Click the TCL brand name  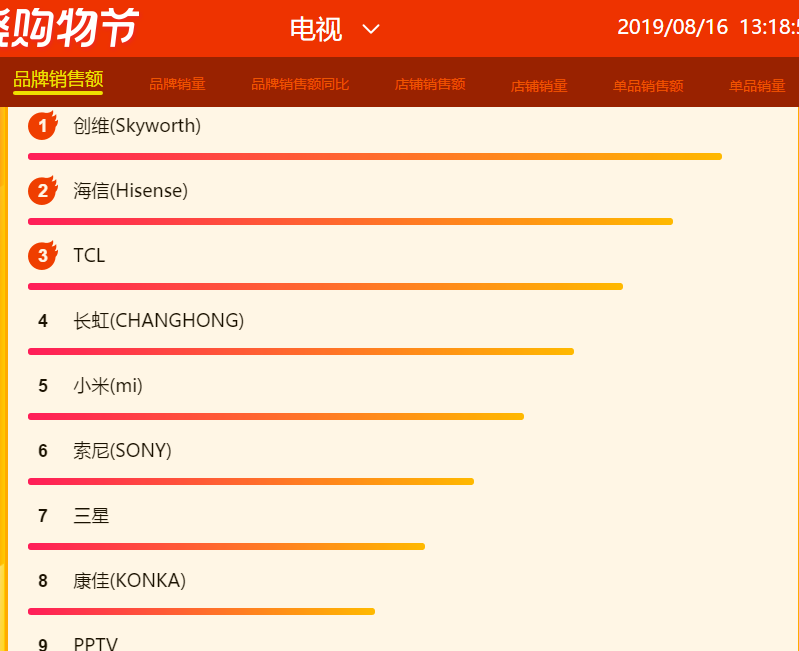89,256
